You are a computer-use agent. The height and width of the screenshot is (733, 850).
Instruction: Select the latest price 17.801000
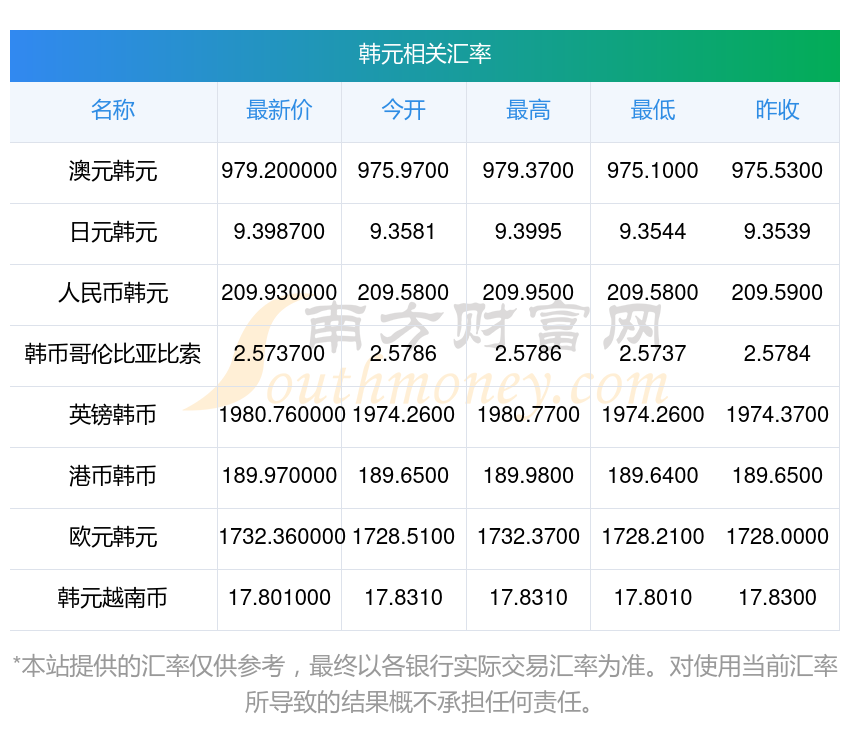pyautogui.click(x=279, y=598)
